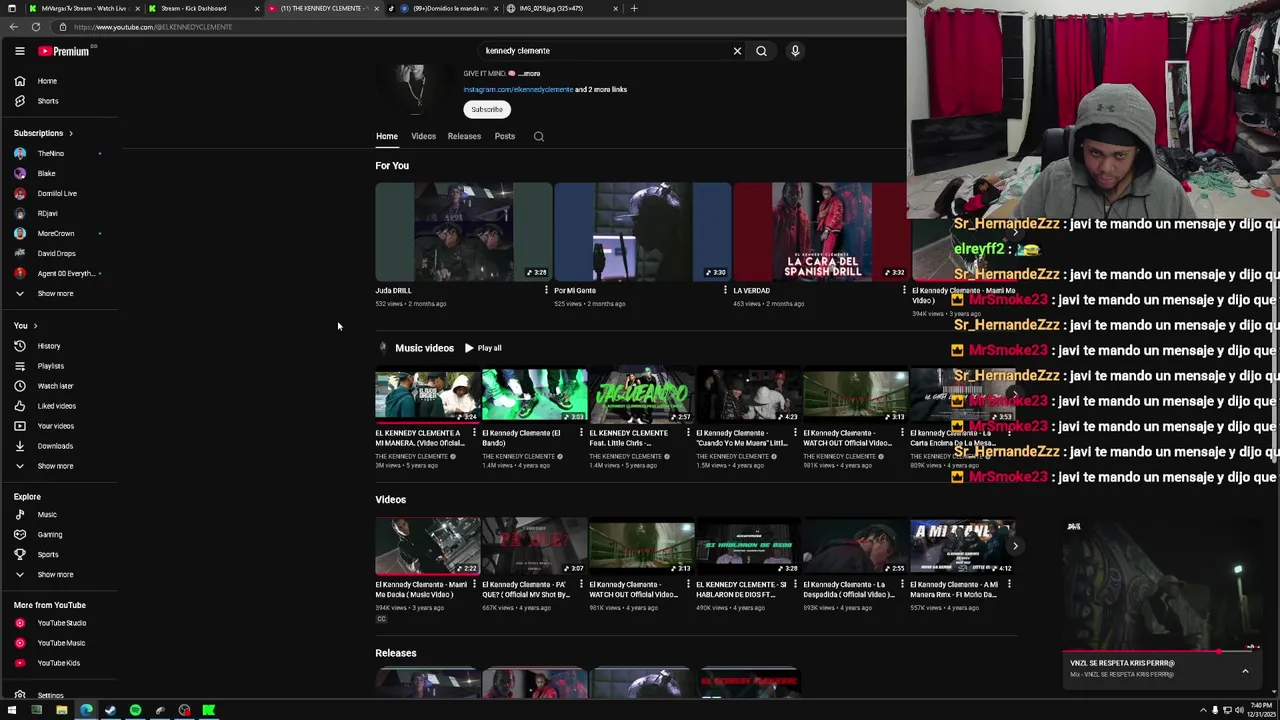Switch to the channel Releases tab
The height and width of the screenshot is (720, 1280).
click(x=464, y=137)
